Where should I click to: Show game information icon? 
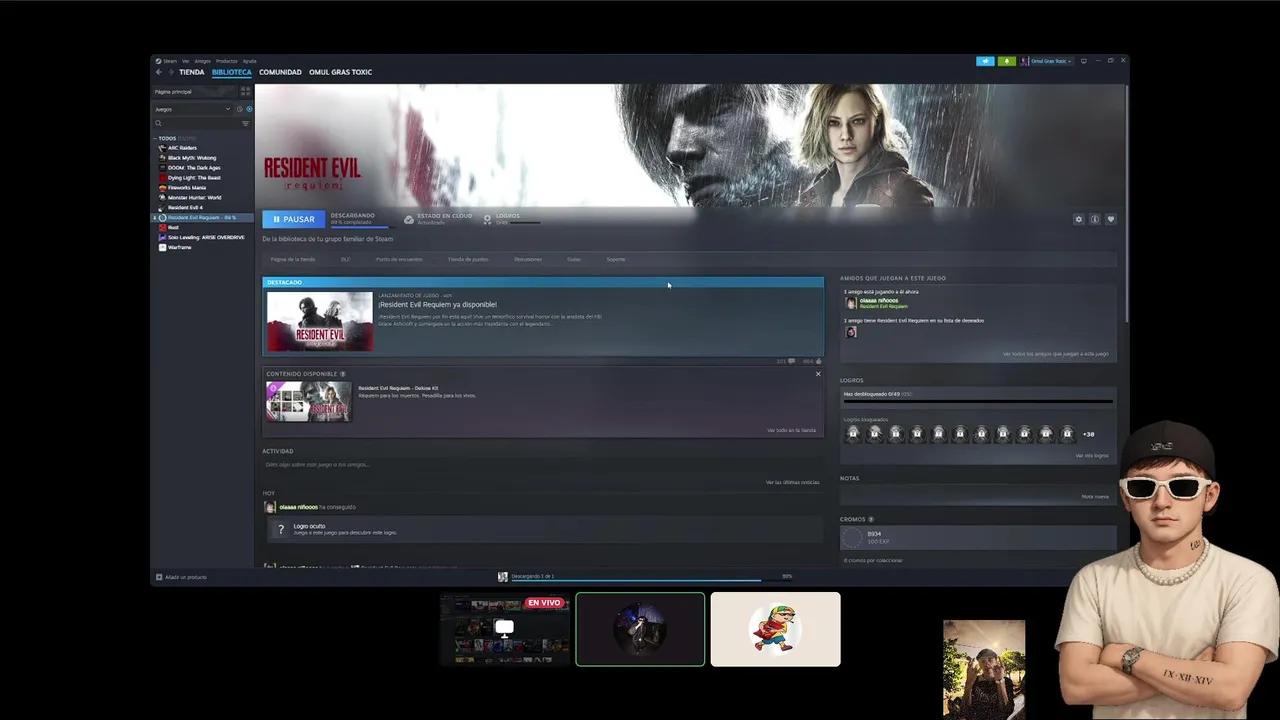[x=1094, y=219]
